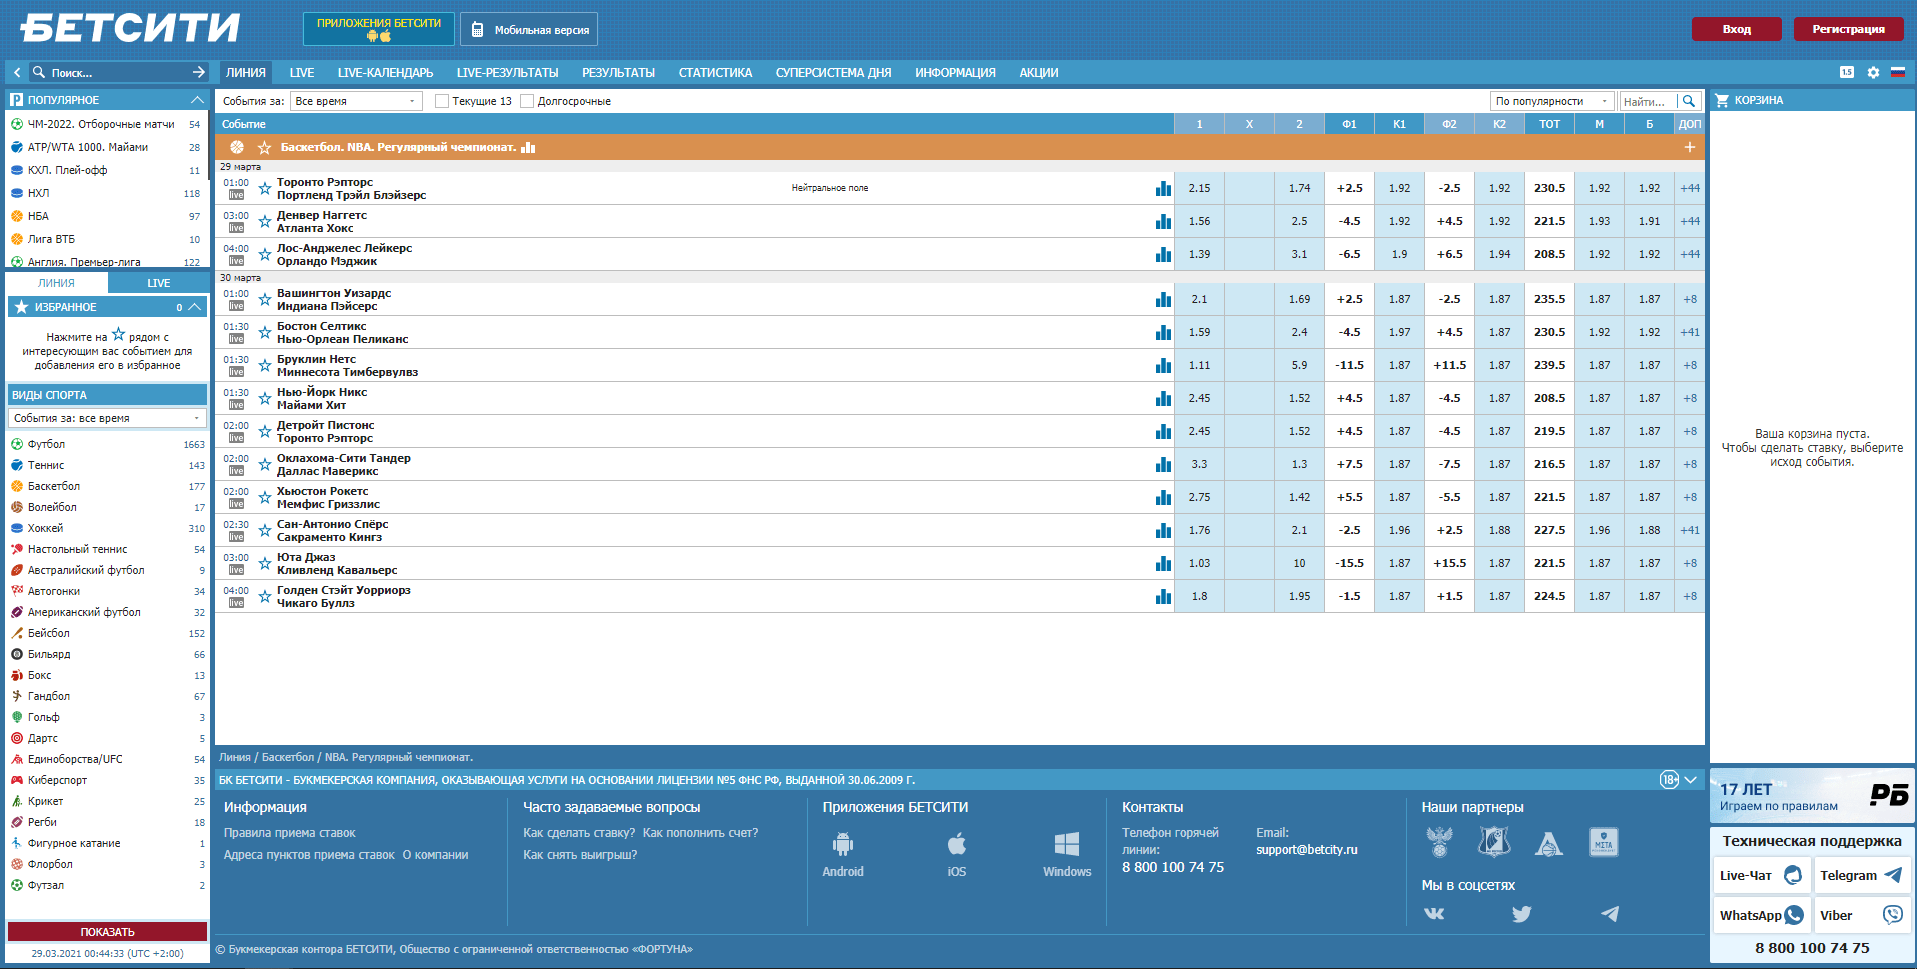Image resolution: width=1917 pixels, height=969 pixels.
Task: Star Бостон Селтикс match as favorite
Action: click(265, 332)
